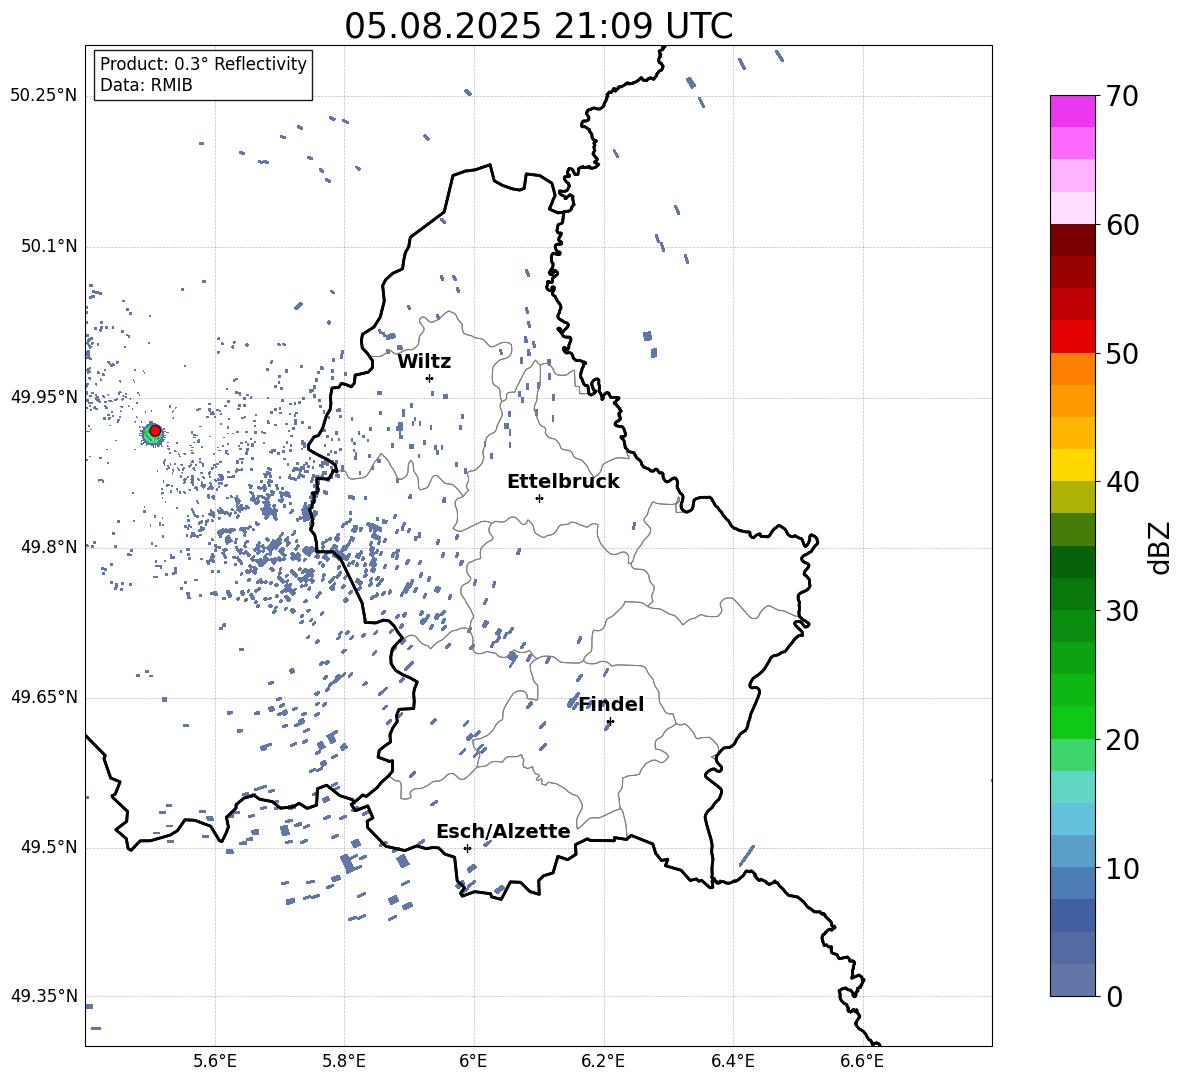Click the Data: RMIB text

[146, 85]
